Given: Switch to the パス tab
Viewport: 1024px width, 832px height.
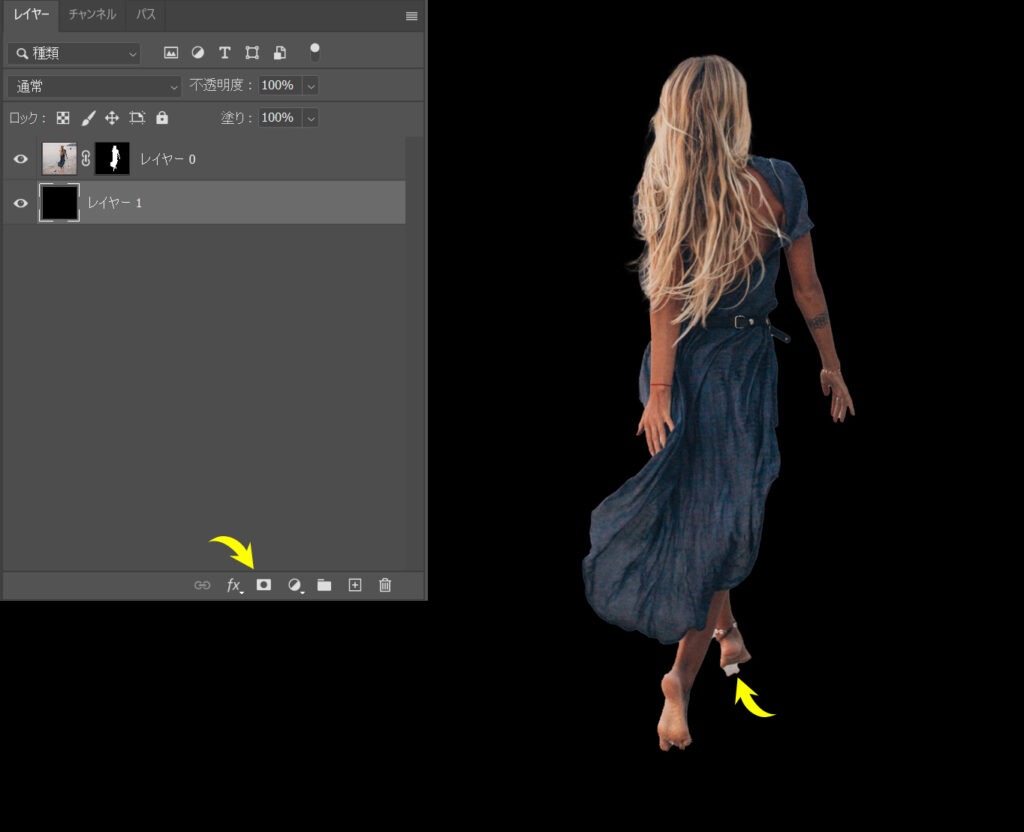Looking at the screenshot, I should click(146, 14).
